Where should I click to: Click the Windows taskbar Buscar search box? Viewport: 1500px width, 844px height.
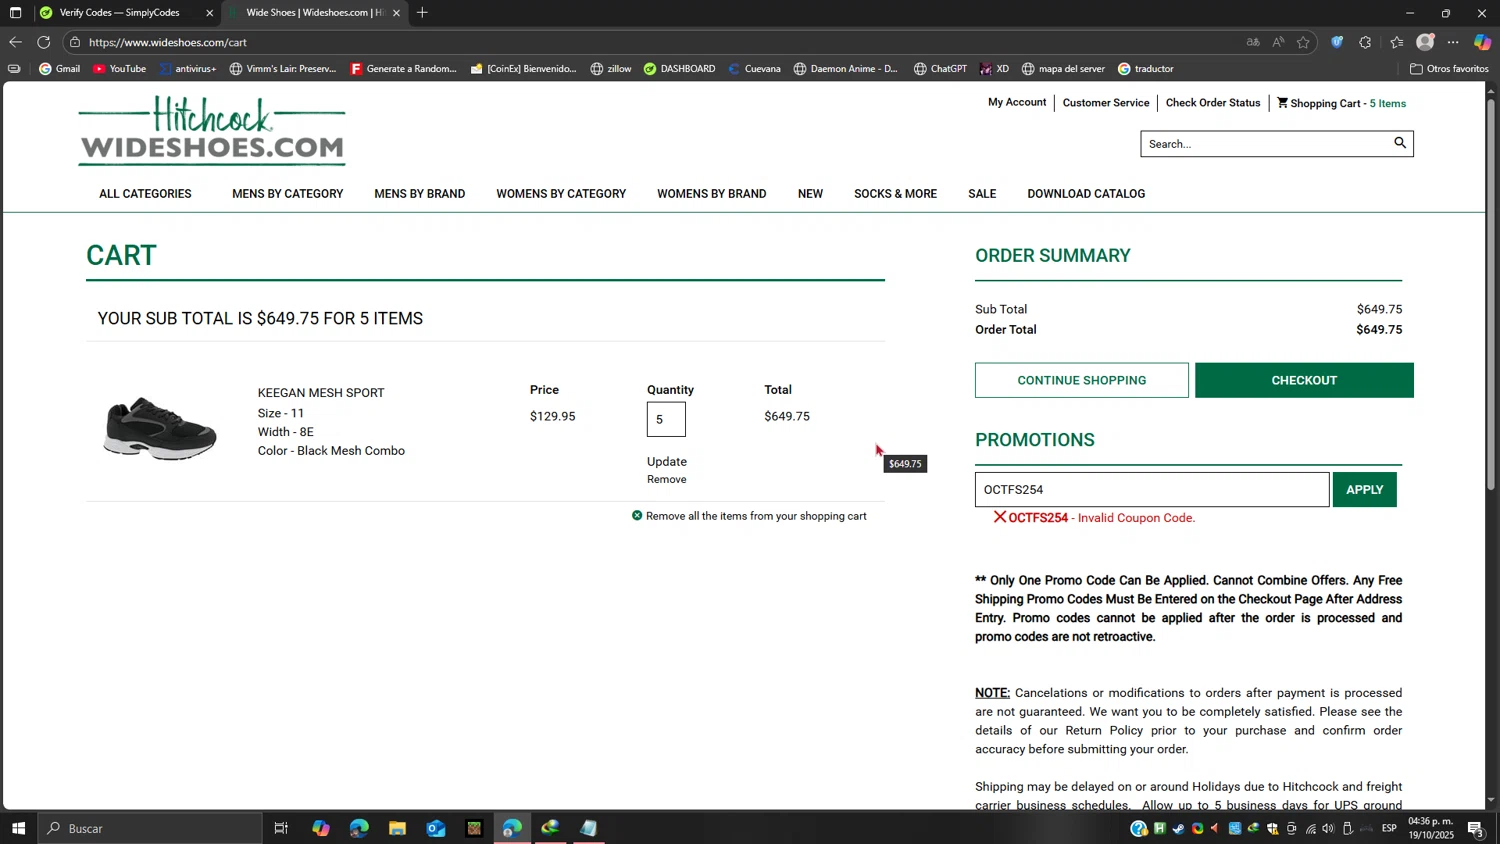[x=150, y=828]
